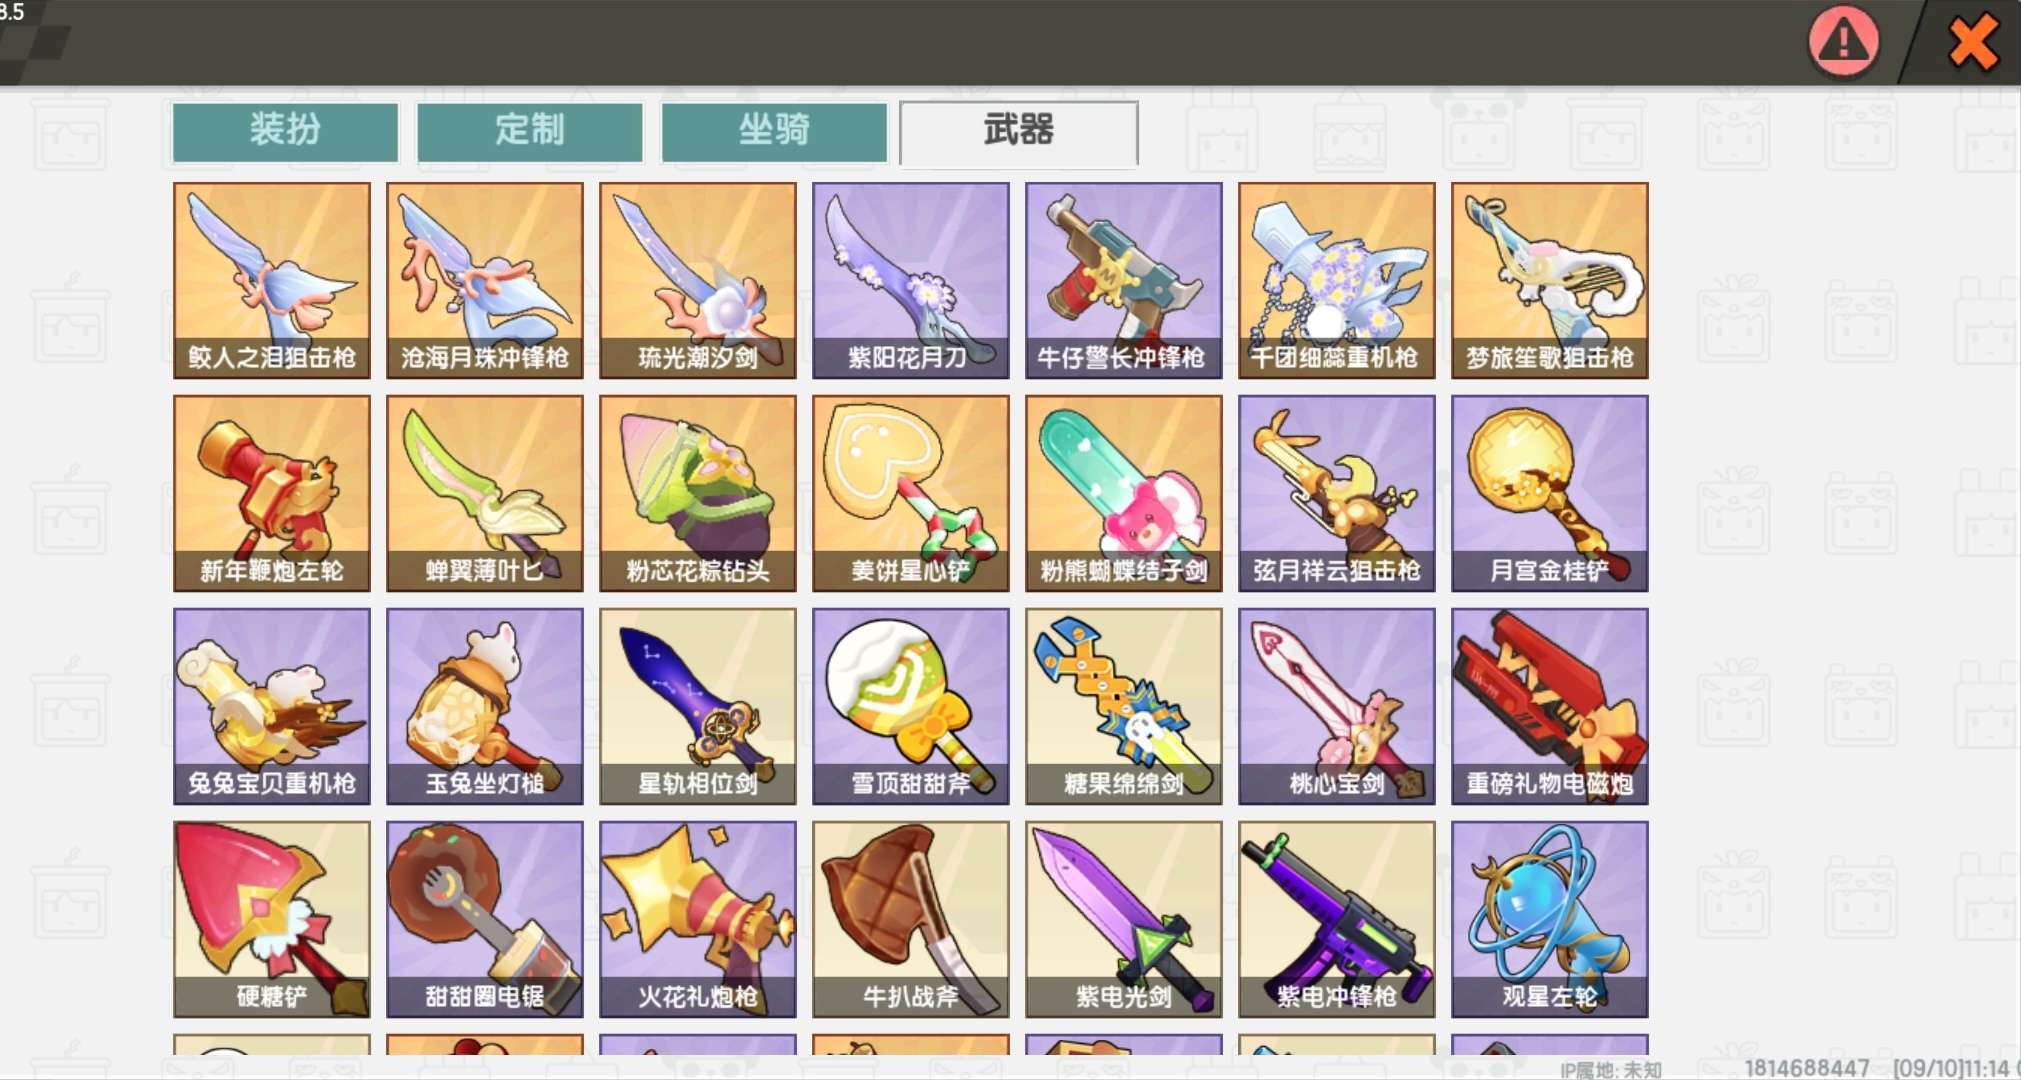Select the 坐骑 tab
This screenshot has height=1080, width=2021.
tap(774, 131)
